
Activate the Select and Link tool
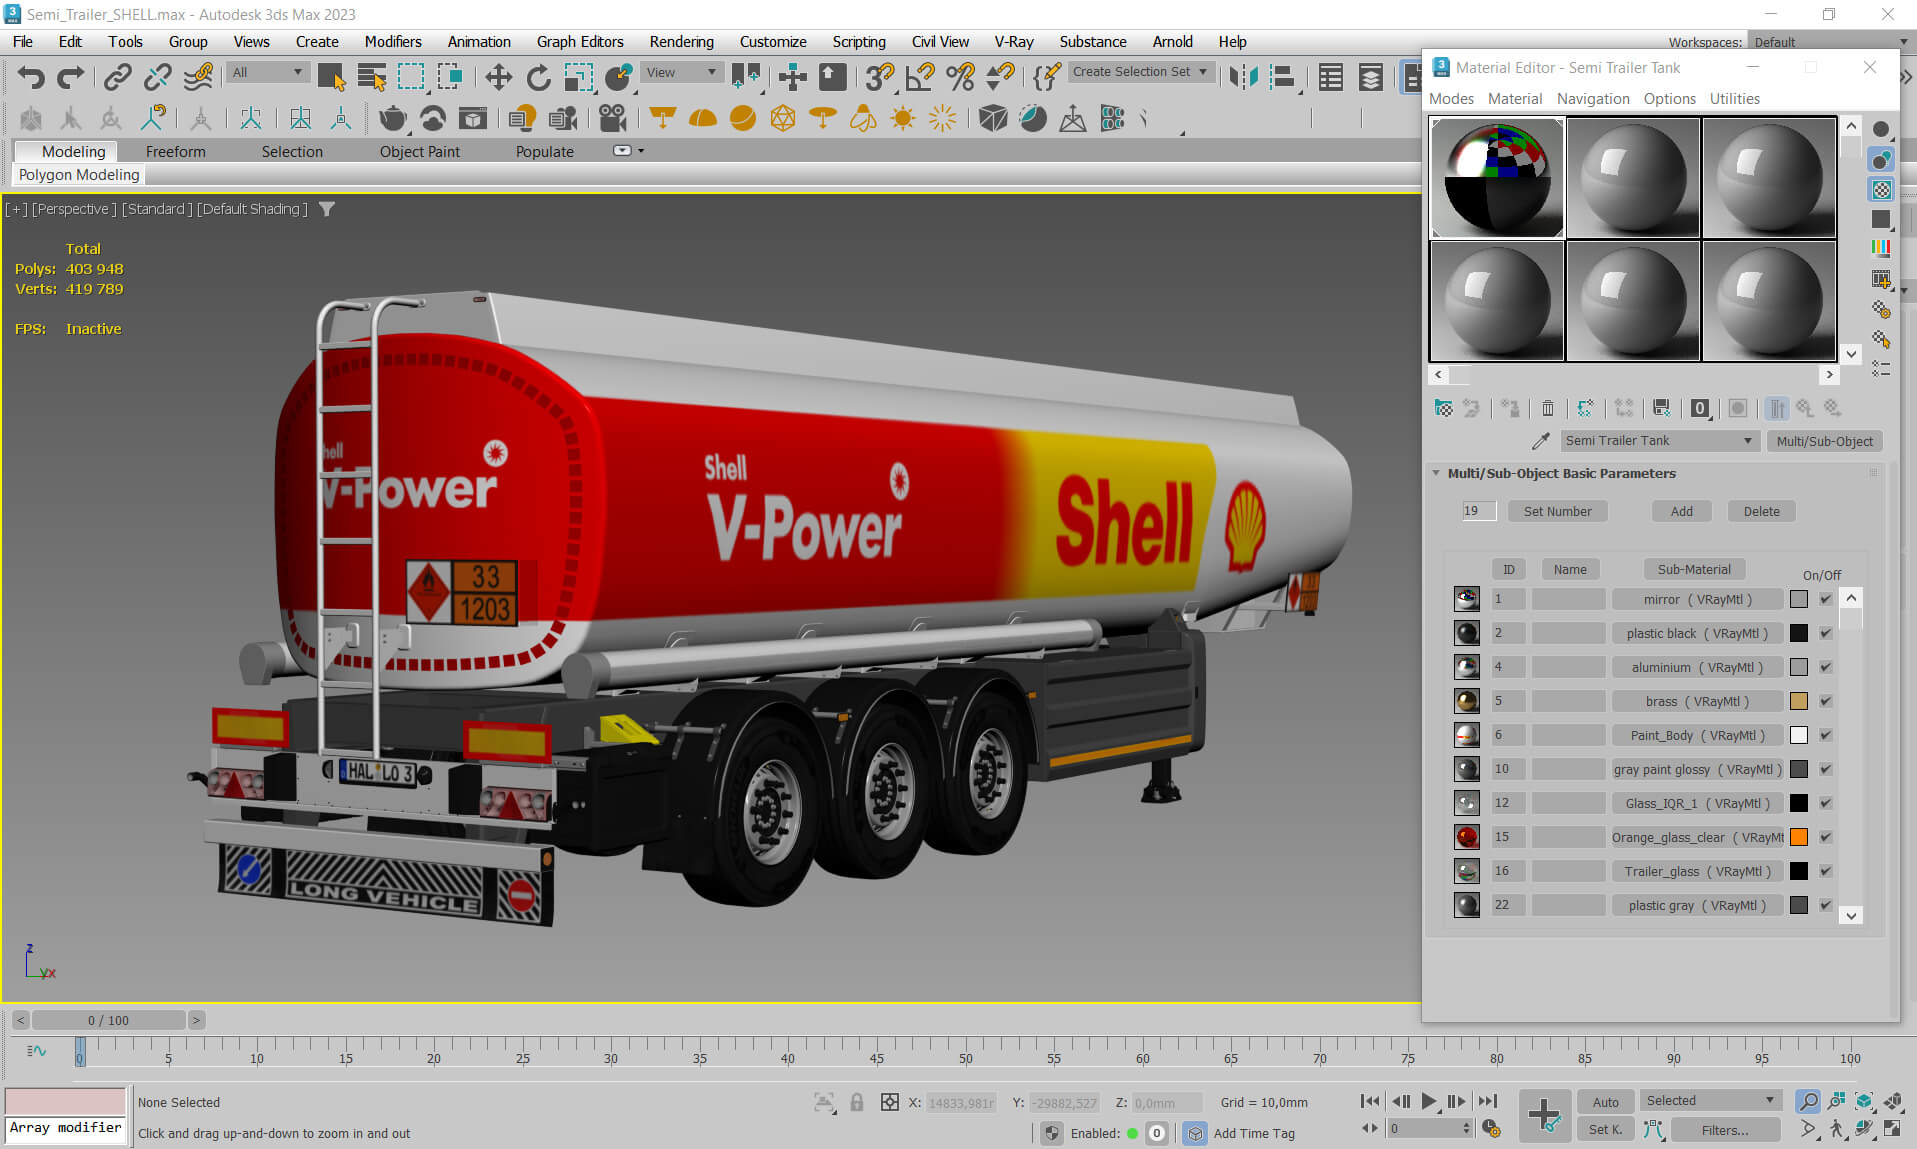(118, 77)
